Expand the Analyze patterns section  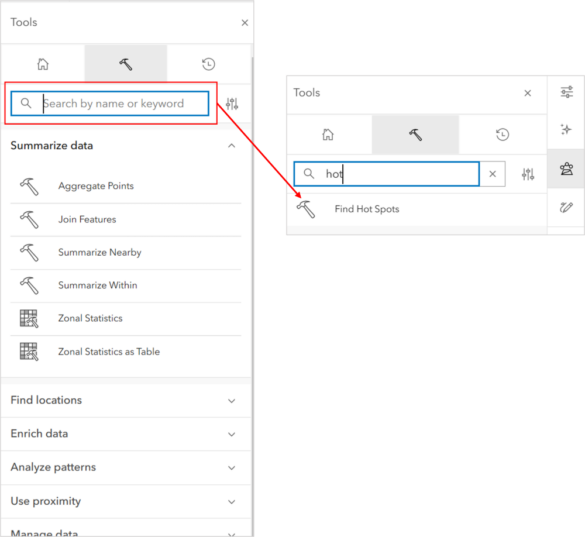(126, 467)
